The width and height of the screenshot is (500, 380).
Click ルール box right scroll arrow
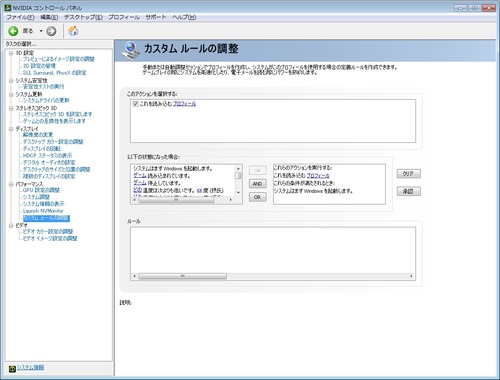411,276
